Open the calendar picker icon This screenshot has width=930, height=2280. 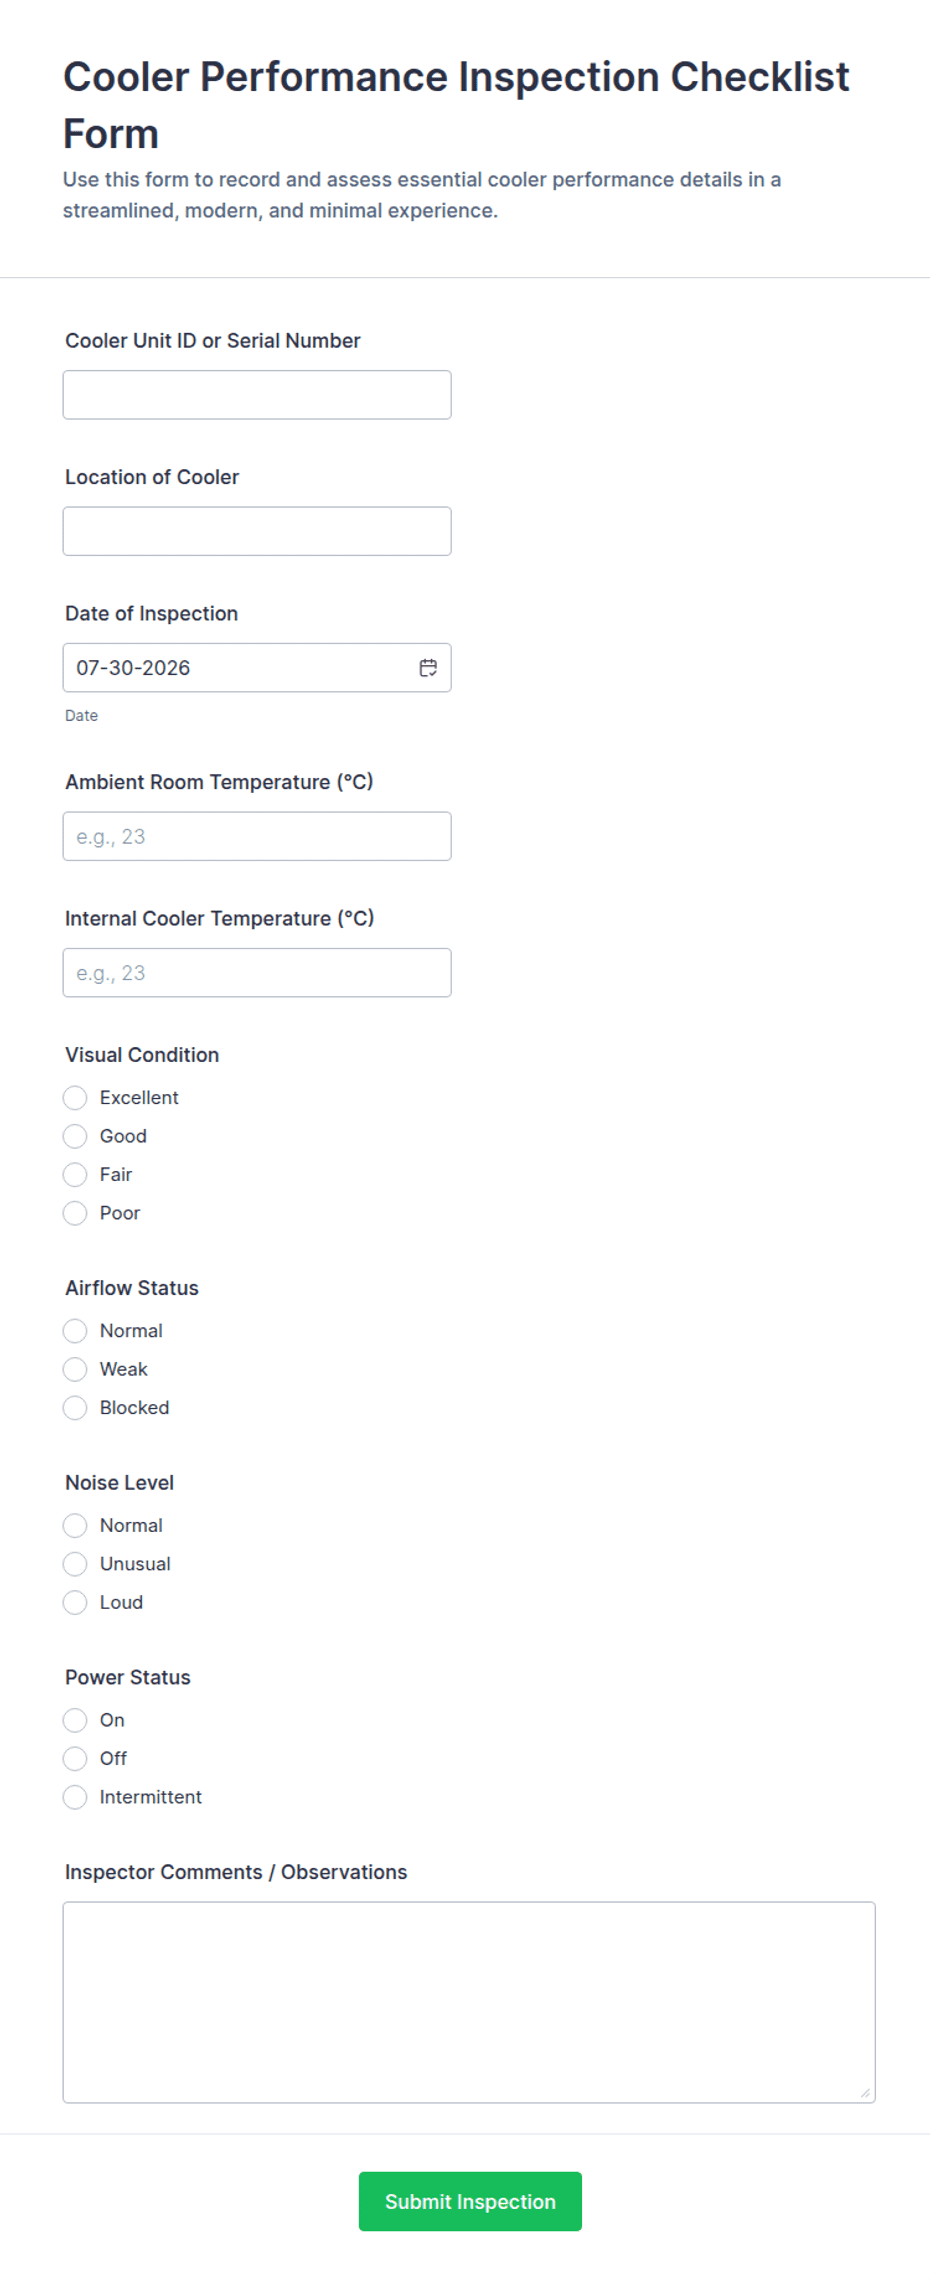(x=428, y=668)
